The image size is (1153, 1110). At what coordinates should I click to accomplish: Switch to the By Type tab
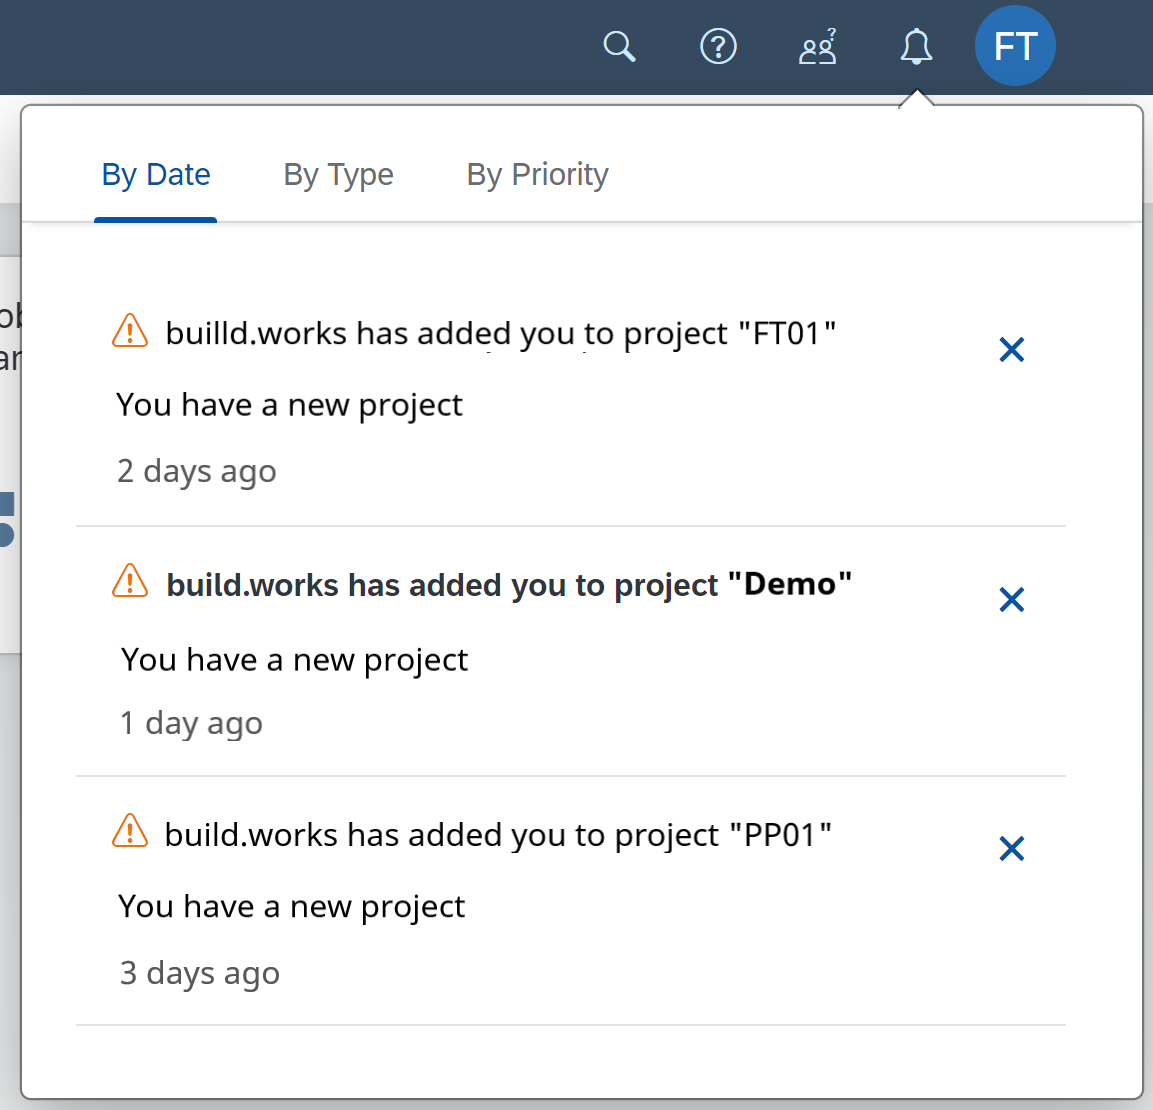[338, 175]
